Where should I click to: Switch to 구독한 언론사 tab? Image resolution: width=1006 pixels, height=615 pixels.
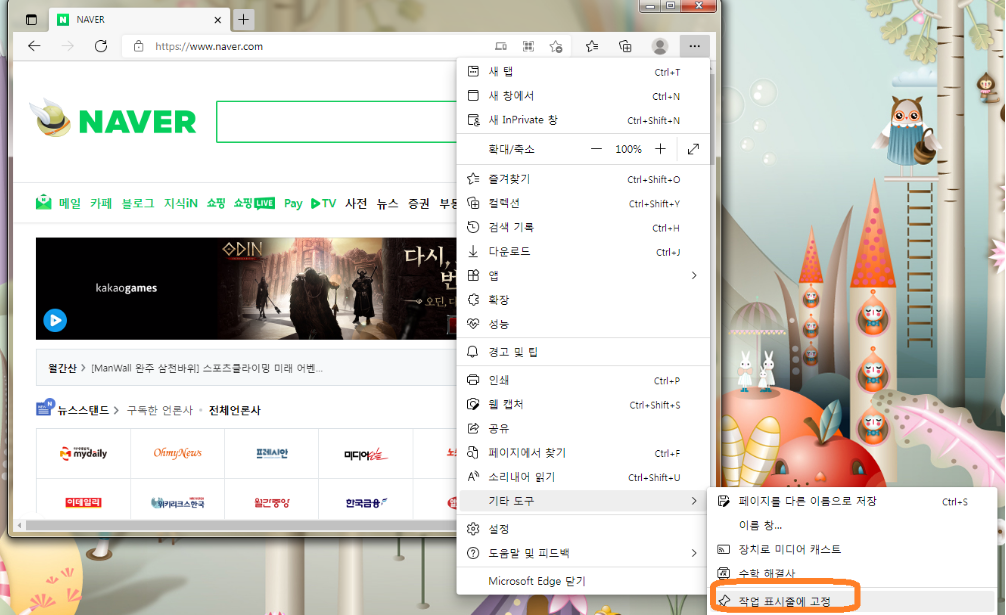tap(160, 410)
